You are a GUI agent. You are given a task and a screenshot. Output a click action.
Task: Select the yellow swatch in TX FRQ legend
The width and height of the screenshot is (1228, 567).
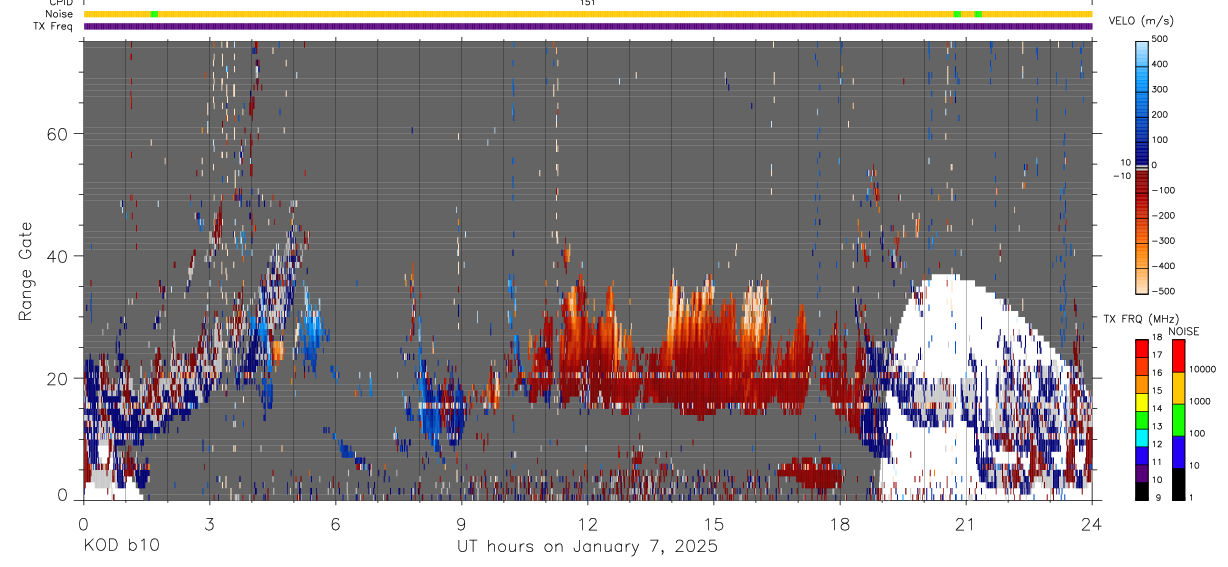tap(1141, 402)
